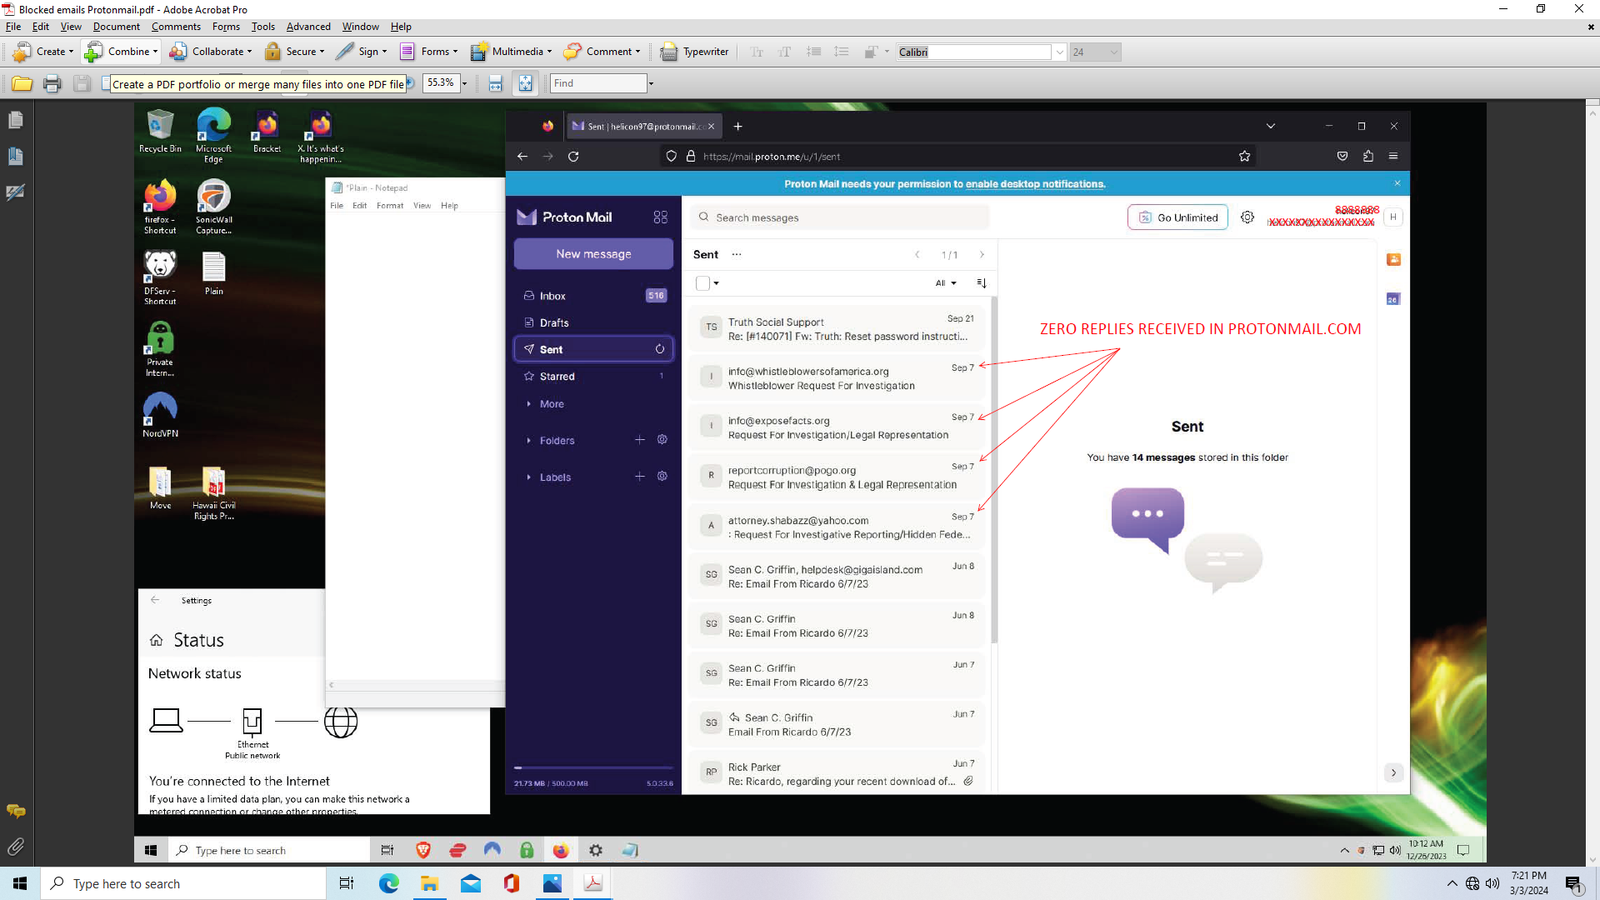1600x900 pixels.
Task: Open the Attachments paperclip panel
Action: 15,847
